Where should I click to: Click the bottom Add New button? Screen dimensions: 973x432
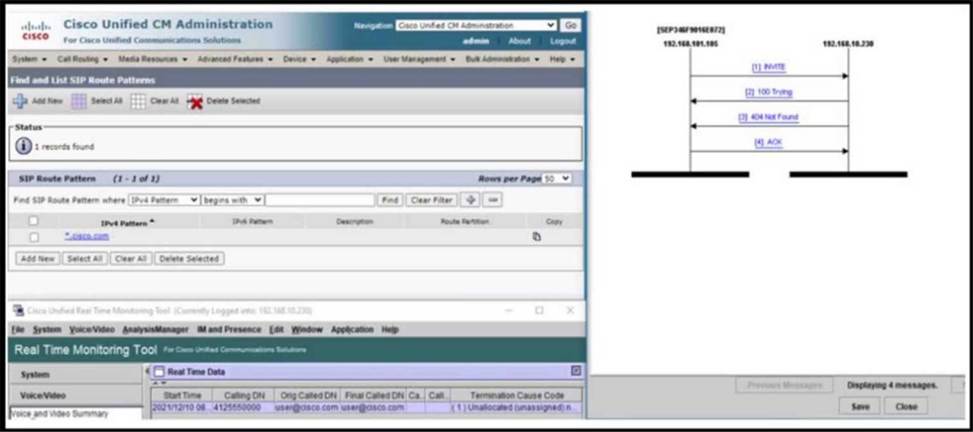(x=38, y=259)
